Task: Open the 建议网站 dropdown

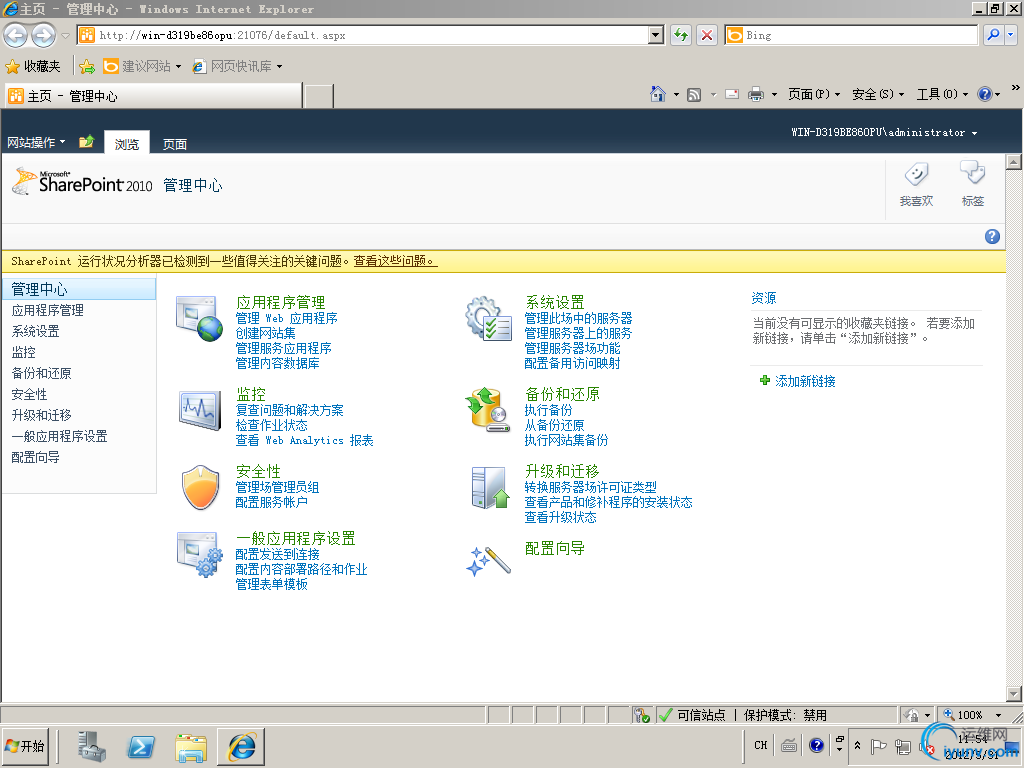Action: [x=178, y=67]
